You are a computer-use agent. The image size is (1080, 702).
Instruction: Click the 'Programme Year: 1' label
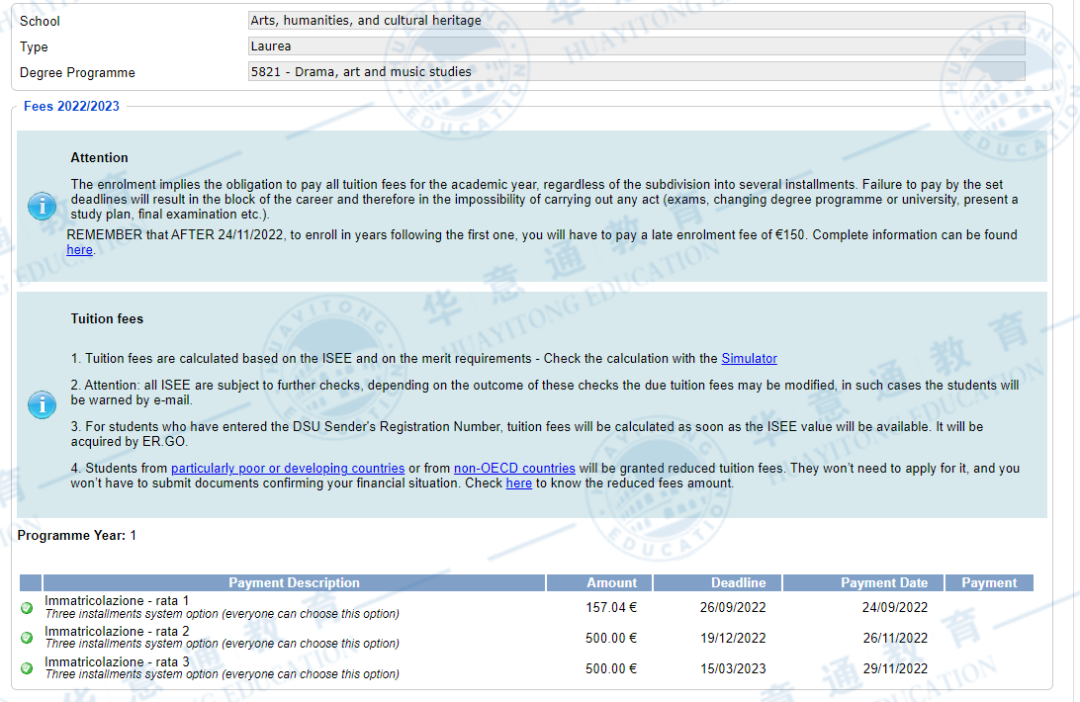tap(76, 535)
